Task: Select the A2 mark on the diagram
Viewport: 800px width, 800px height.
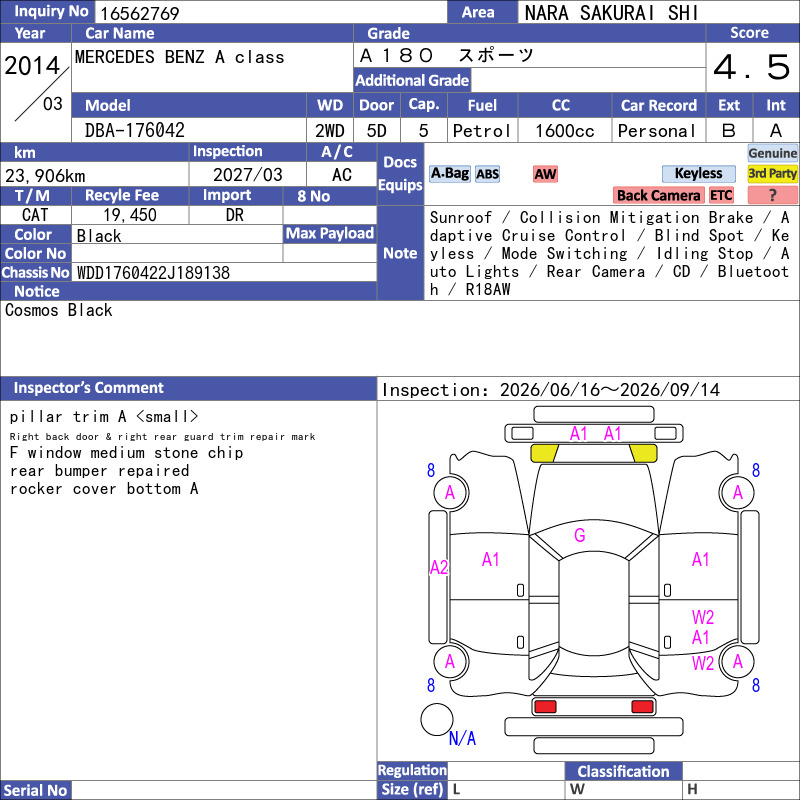Action: [439, 567]
